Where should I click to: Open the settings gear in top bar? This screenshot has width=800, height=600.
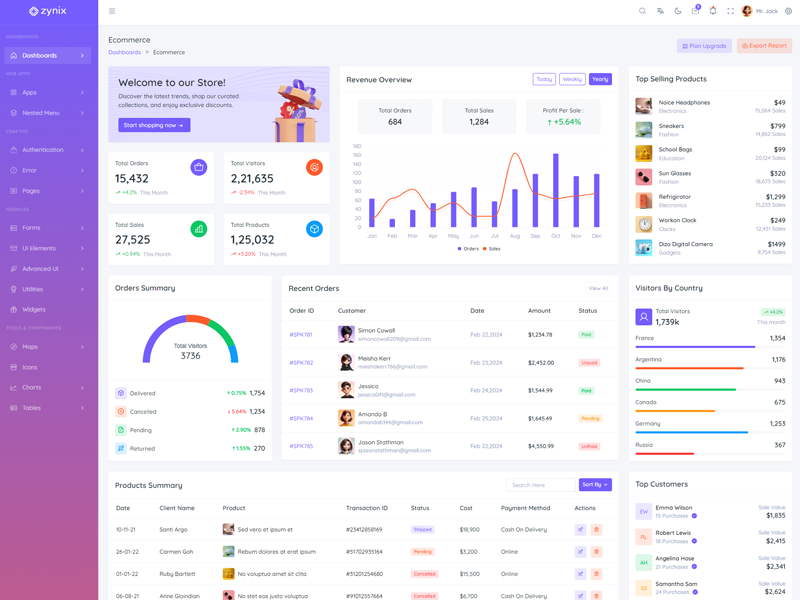[788, 11]
